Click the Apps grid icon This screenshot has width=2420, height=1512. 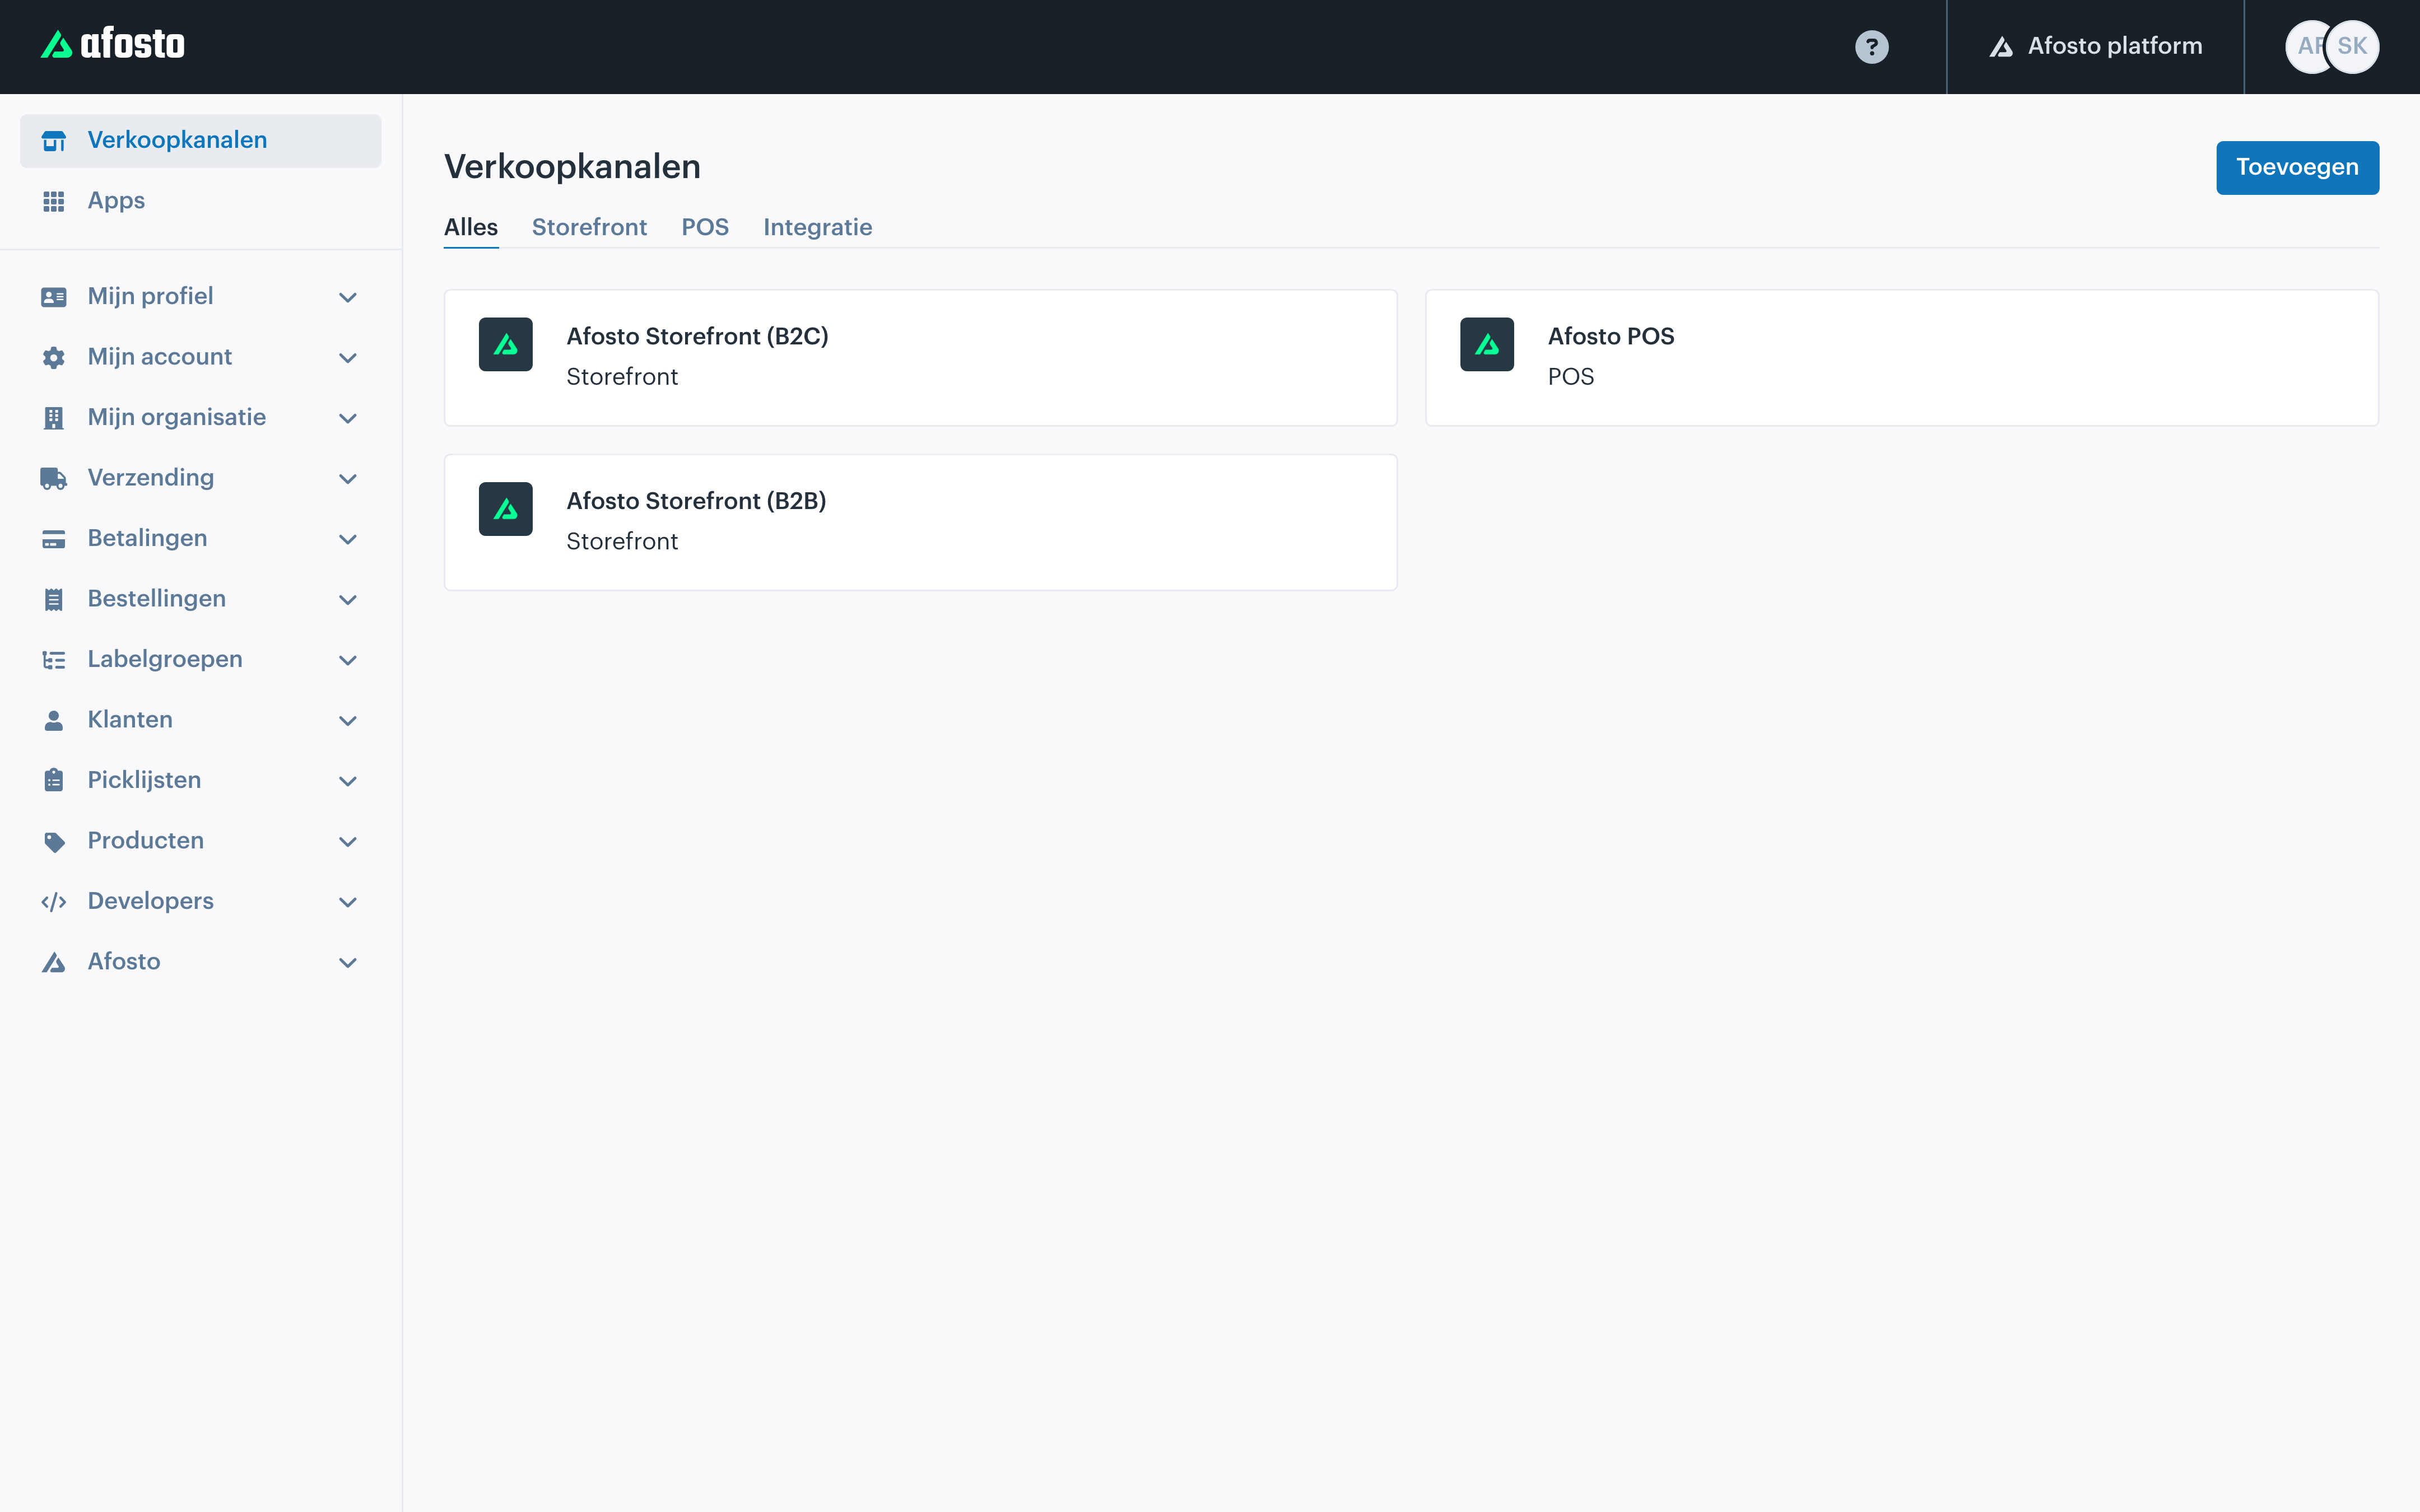[x=54, y=201]
